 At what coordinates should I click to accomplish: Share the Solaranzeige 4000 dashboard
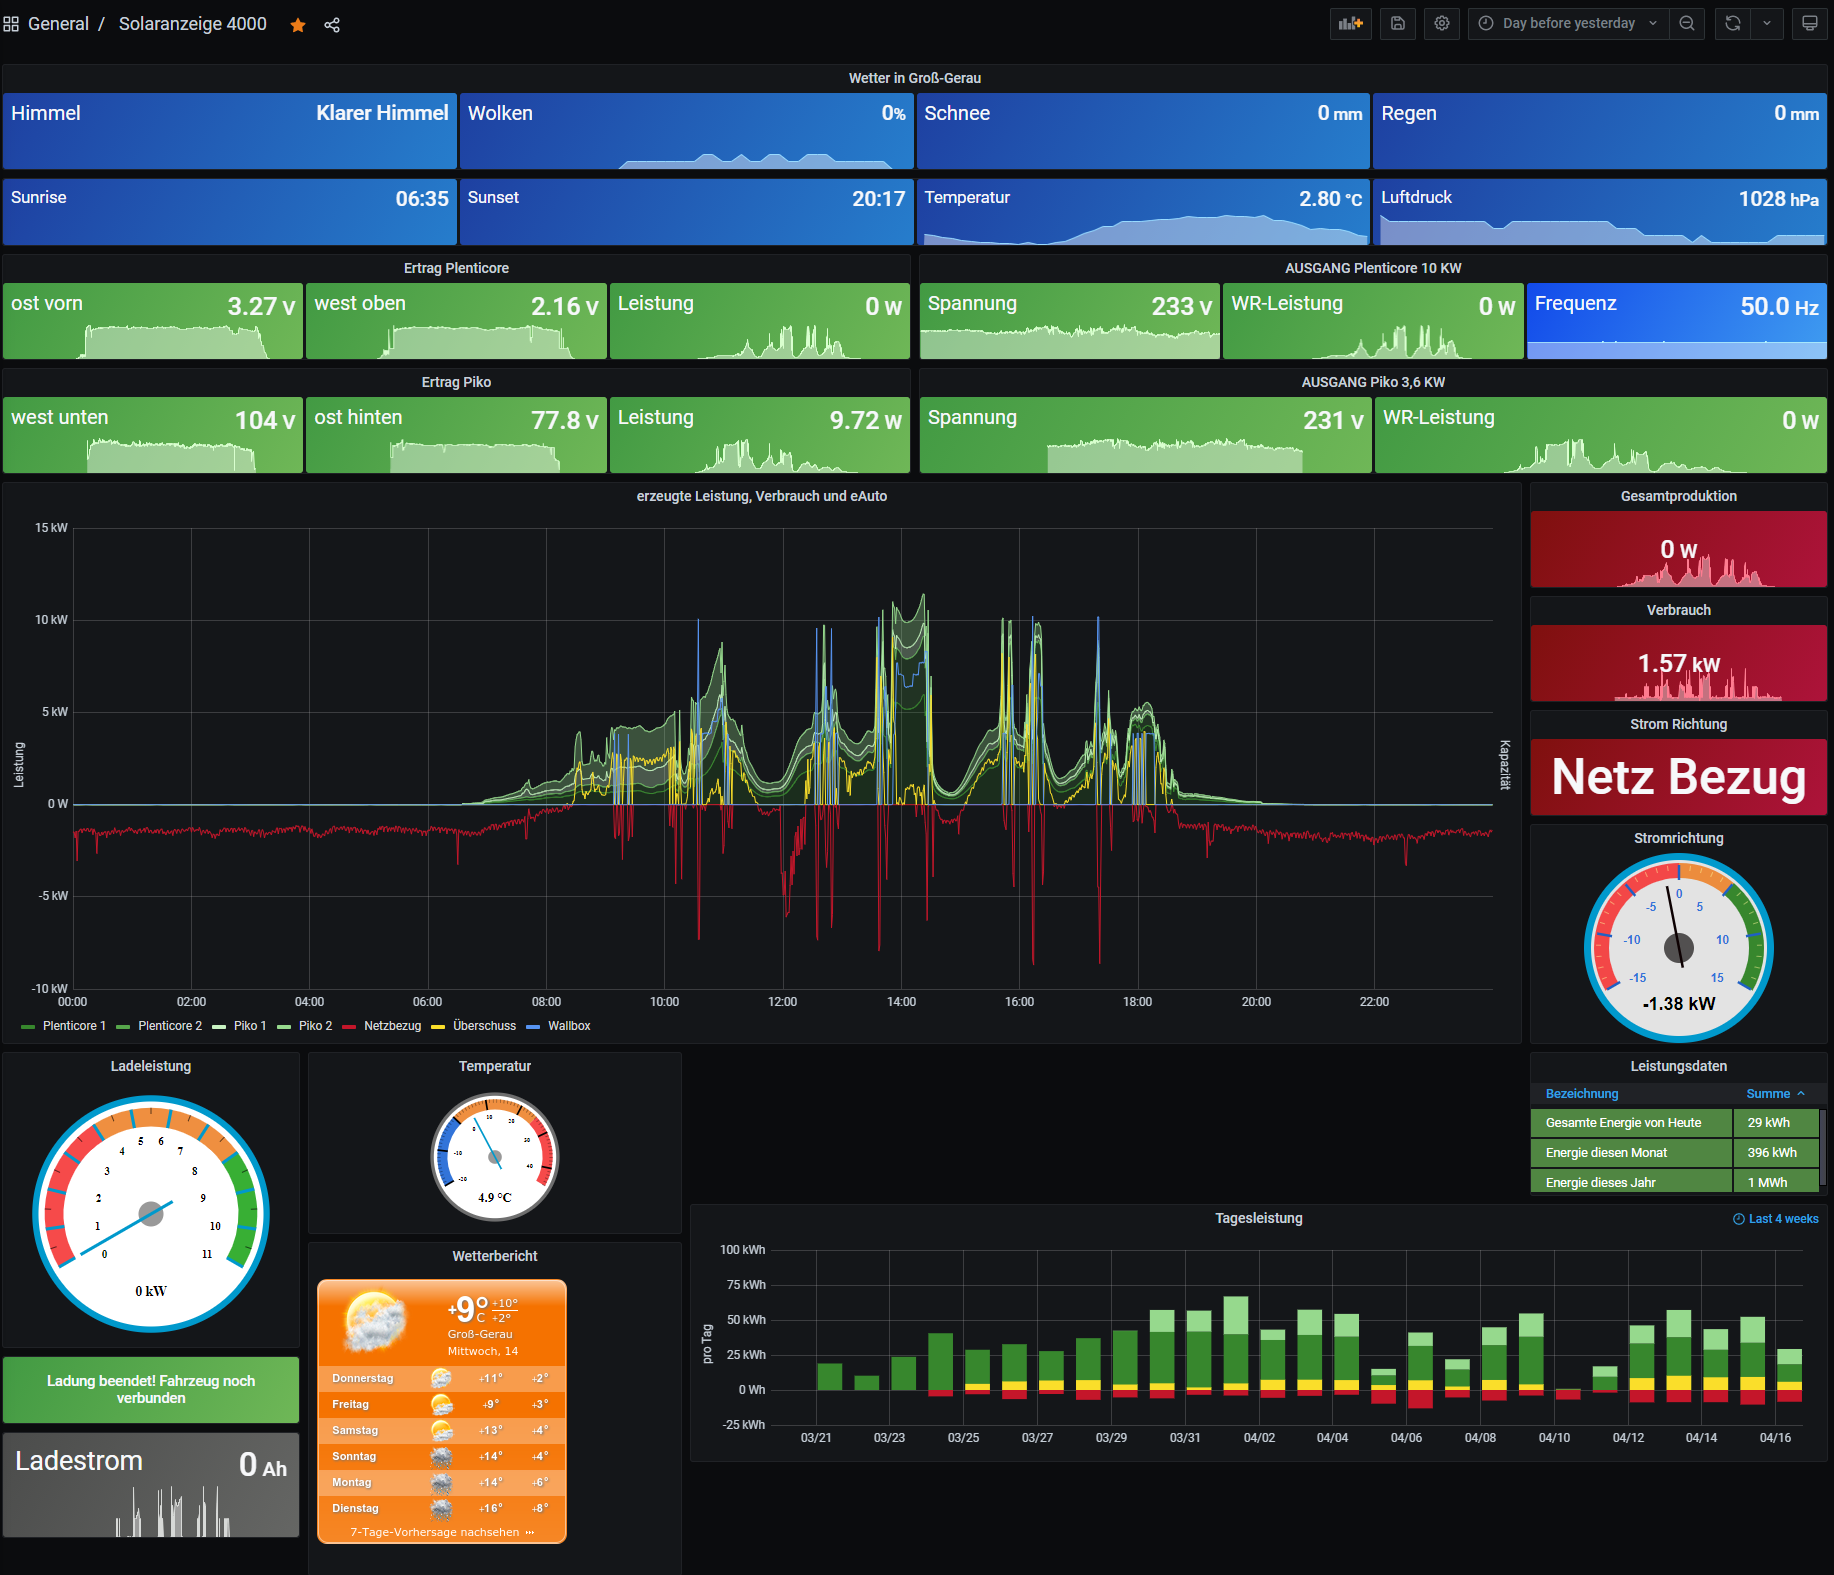[332, 25]
